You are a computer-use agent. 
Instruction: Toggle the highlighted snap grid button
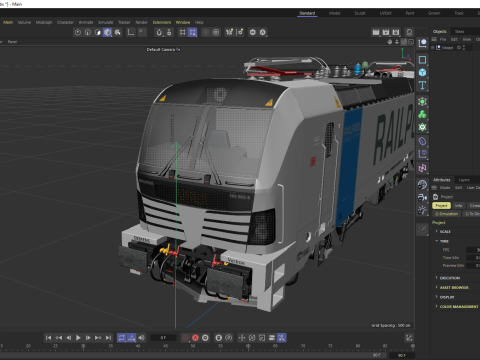192,32
